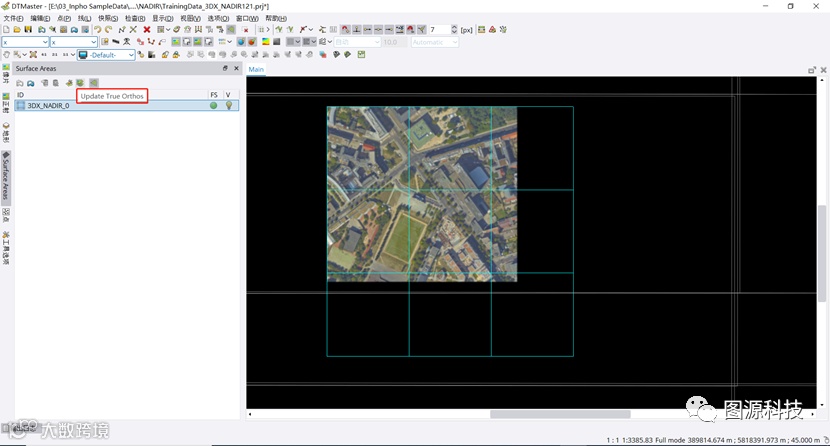Switch to the Main view tab
The height and width of the screenshot is (446, 830).
(x=256, y=69)
